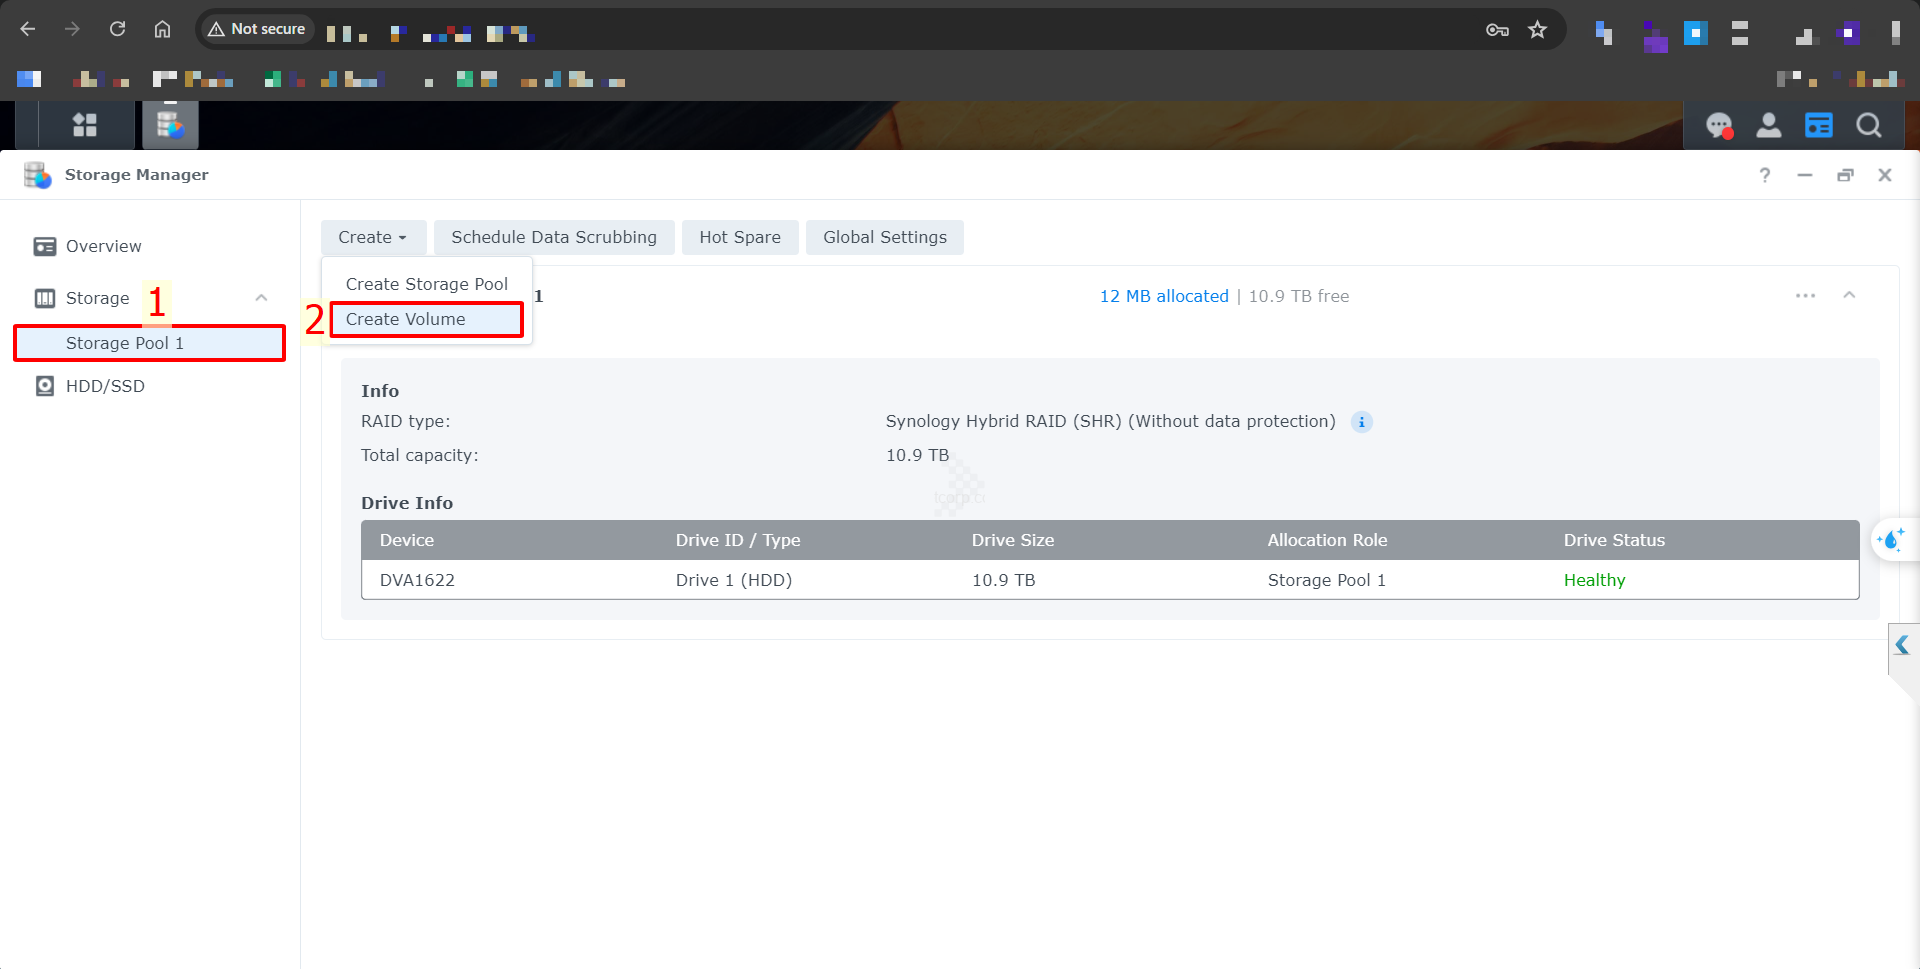Select the HDD/SSD sidebar item
Image resolution: width=1920 pixels, height=969 pixels.
click(105, 386)
